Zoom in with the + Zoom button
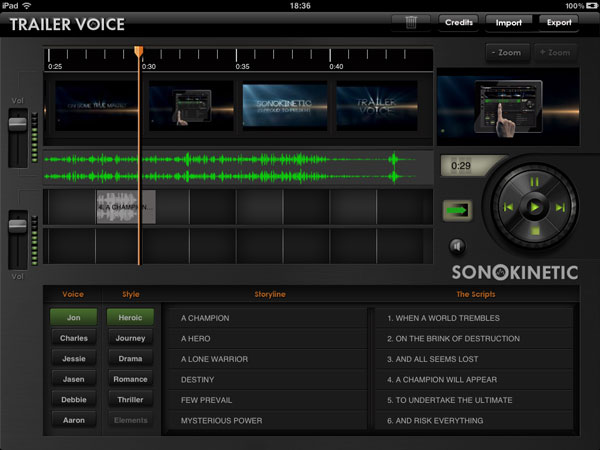 tap(554, 52)
